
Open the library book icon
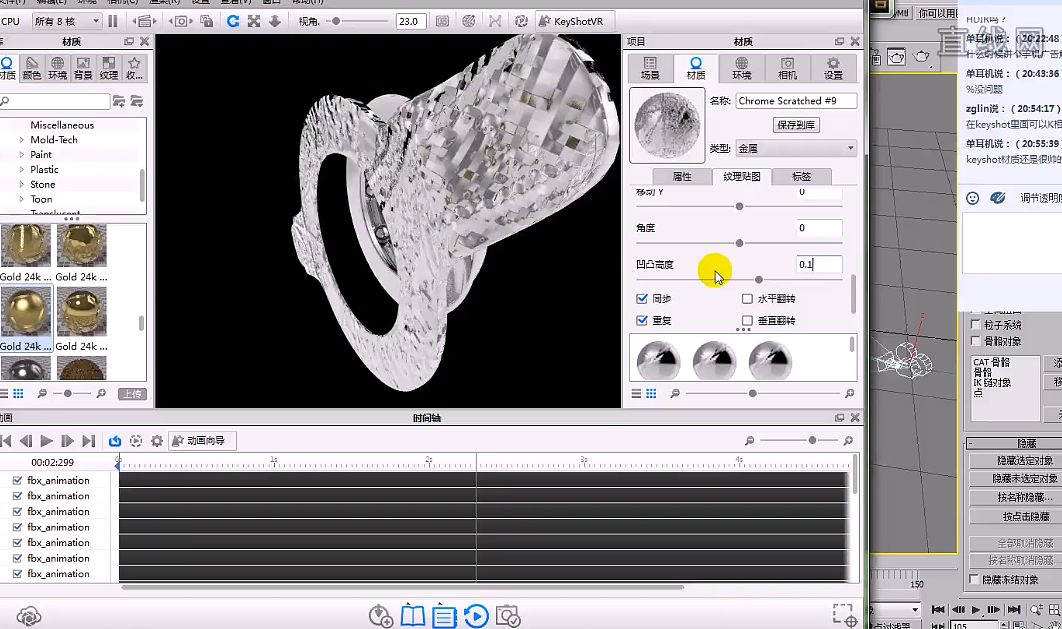tap(412, 615)
